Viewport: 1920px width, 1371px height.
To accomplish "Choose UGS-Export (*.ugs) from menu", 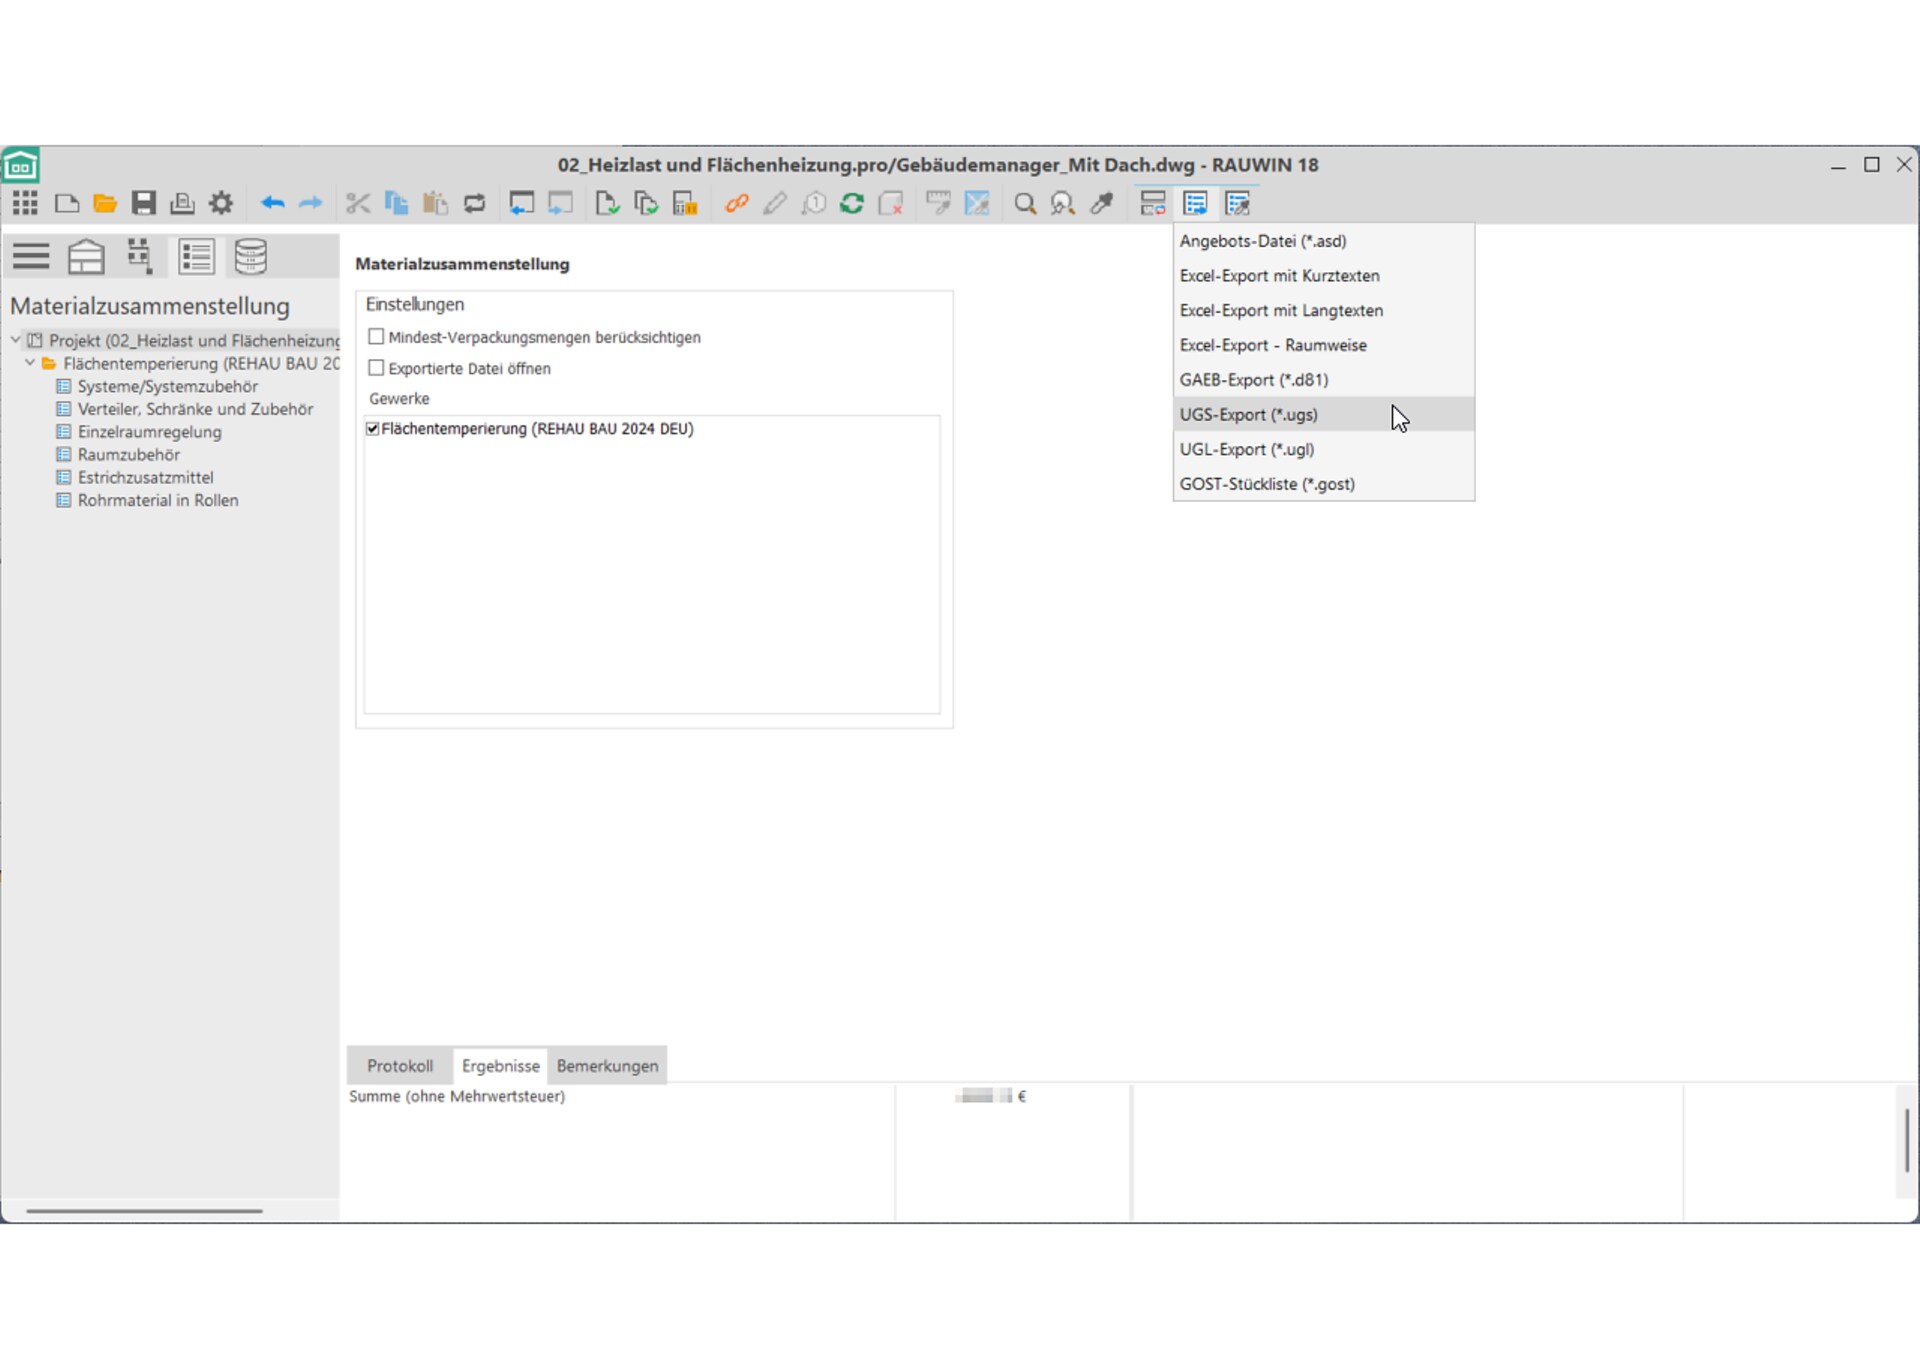I will coord(1248,414).
